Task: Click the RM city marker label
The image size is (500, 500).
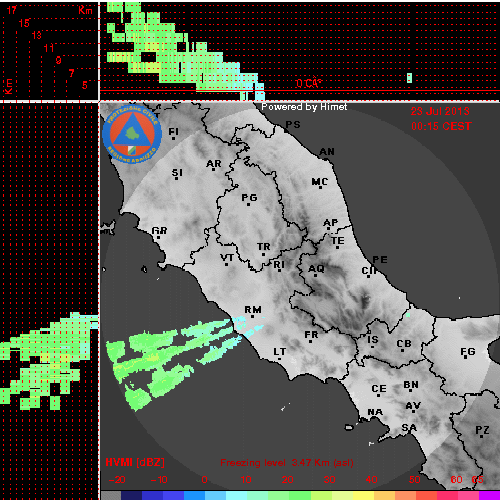Action: (x=253, y=310)
